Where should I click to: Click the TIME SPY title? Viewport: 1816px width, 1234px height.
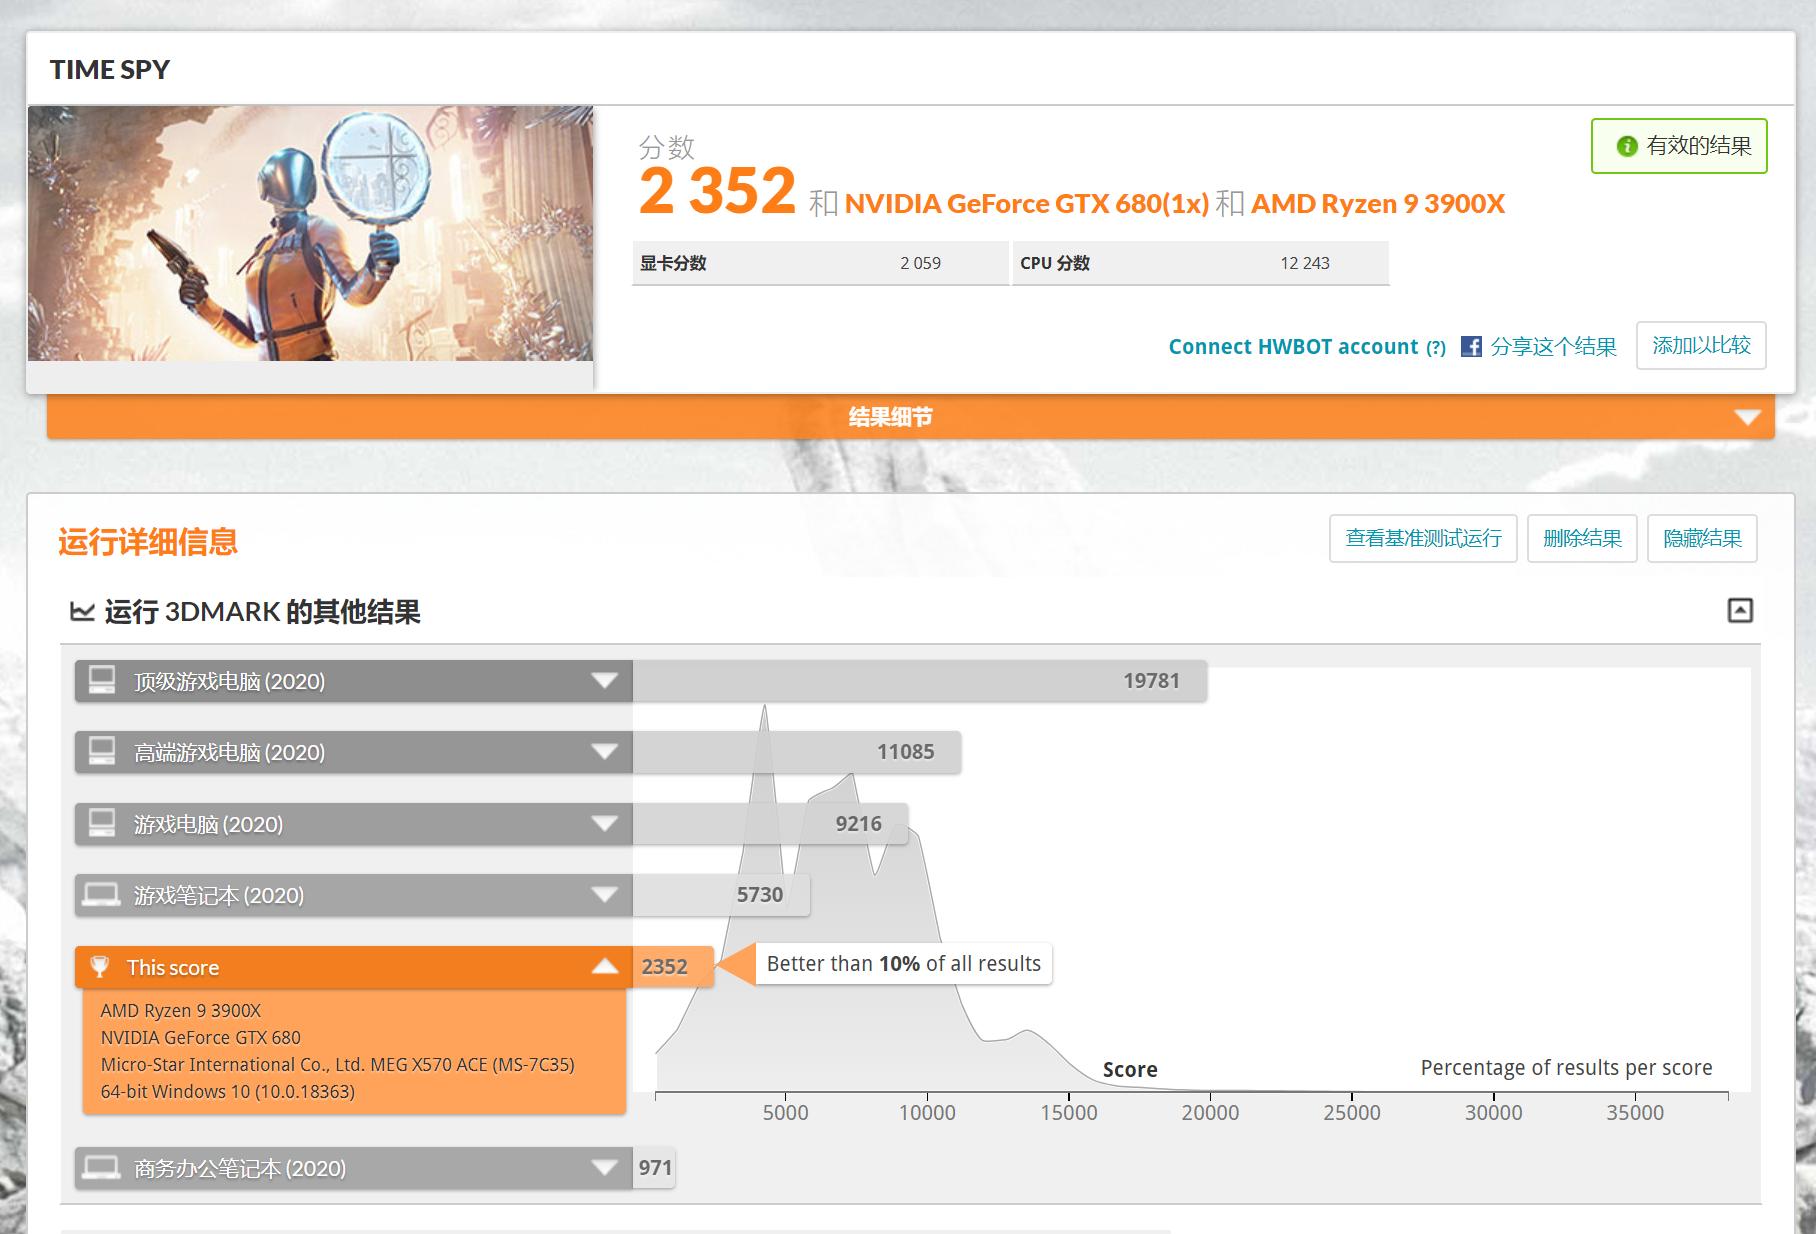110,70
